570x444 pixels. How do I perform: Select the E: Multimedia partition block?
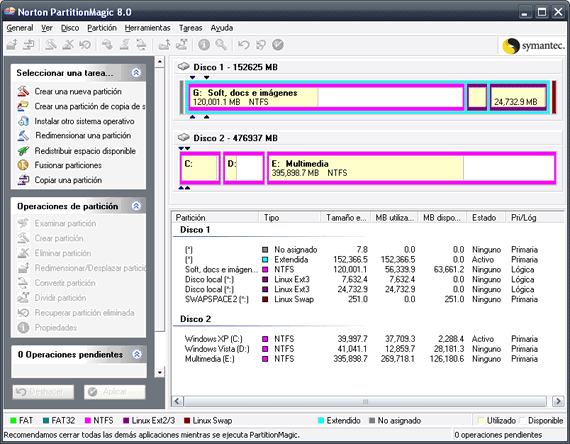tap(412, 168)
